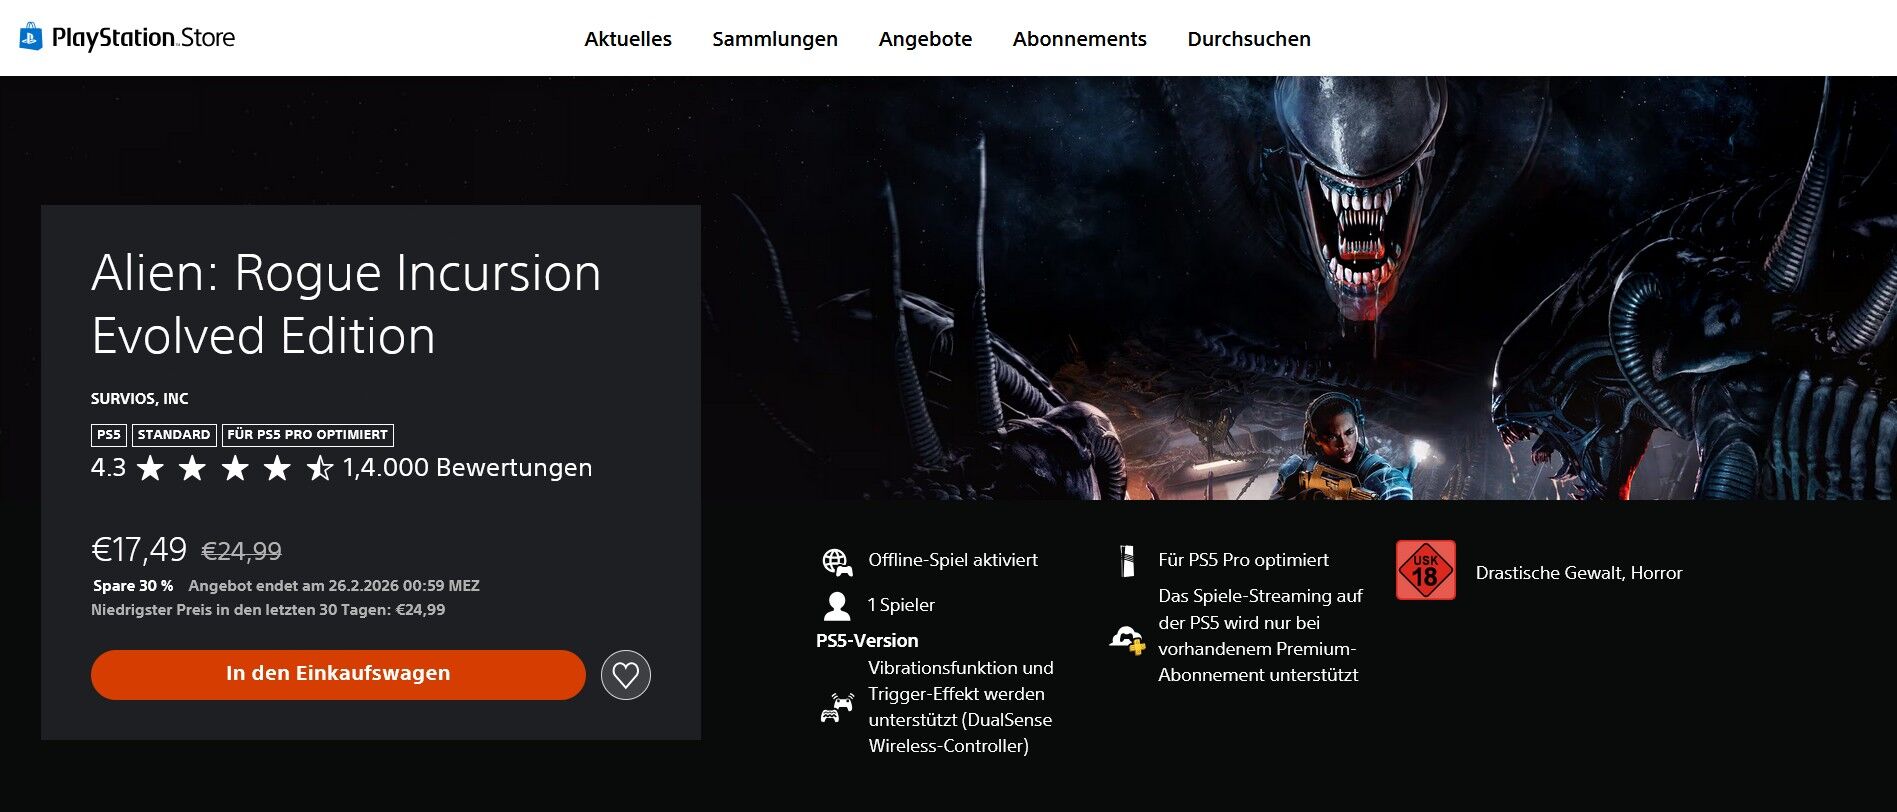Click the PlayStation Store logo icon

pyautogui.click(x=31, y=38)
